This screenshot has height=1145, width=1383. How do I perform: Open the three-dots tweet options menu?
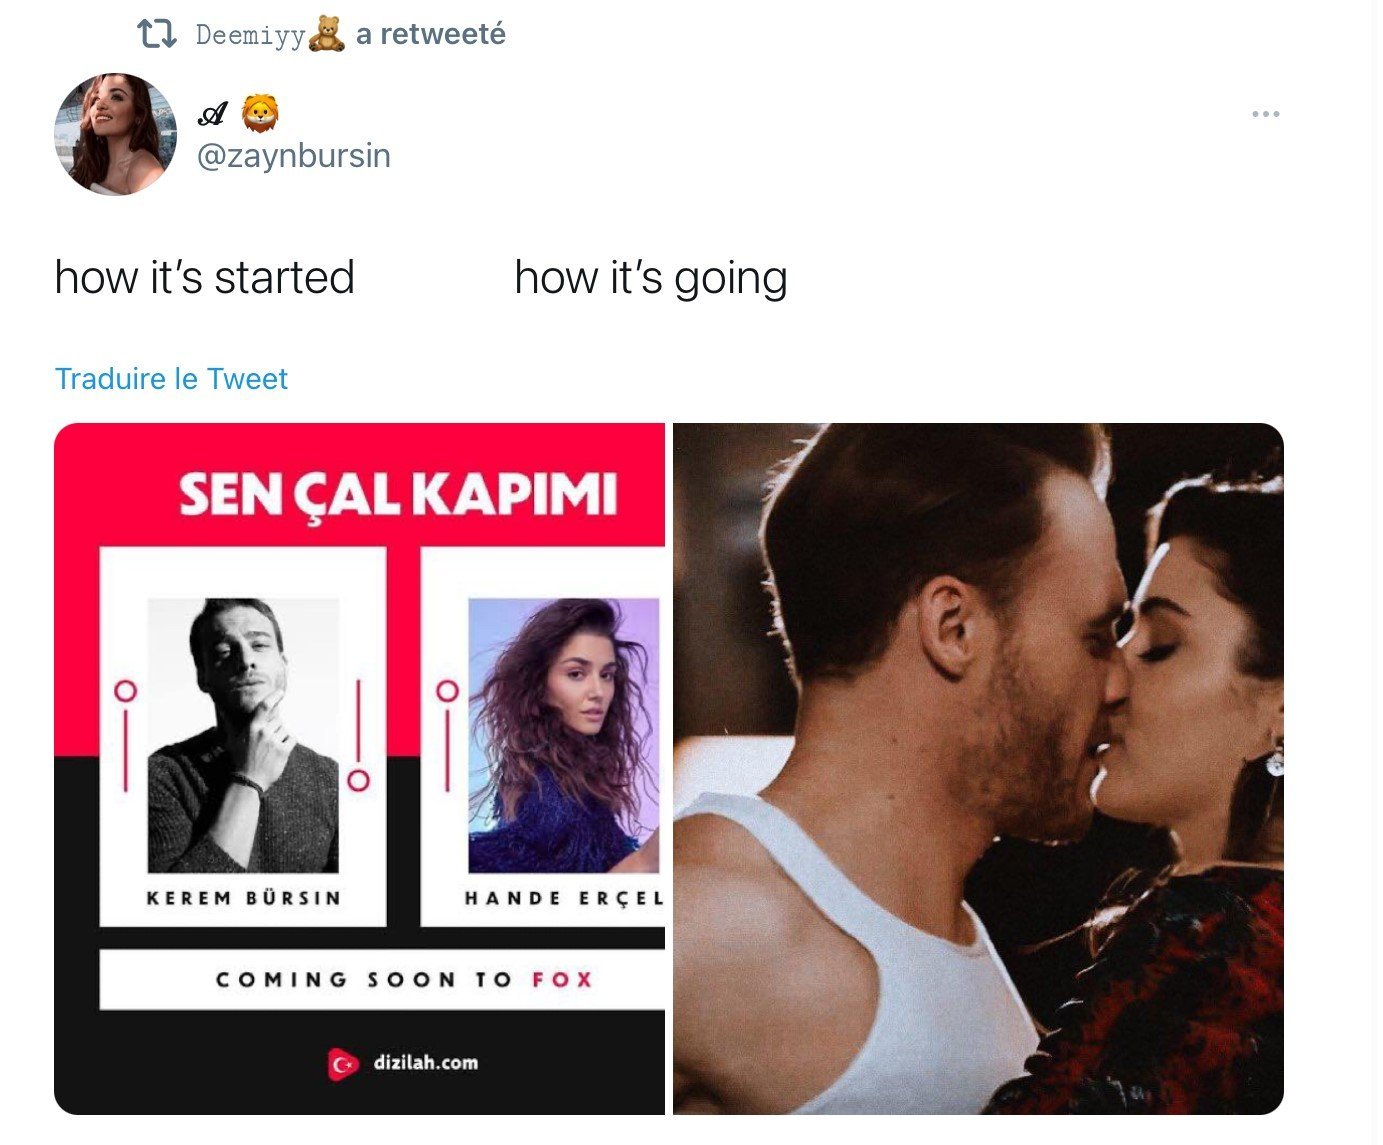(1265, 114)
